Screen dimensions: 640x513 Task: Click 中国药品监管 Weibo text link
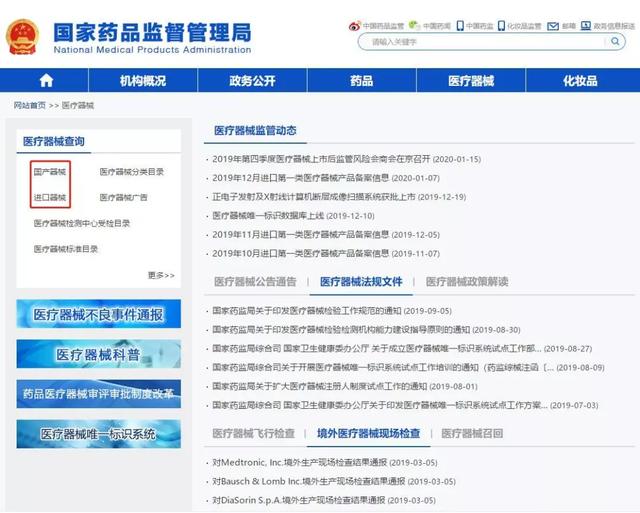click(383, 26)
